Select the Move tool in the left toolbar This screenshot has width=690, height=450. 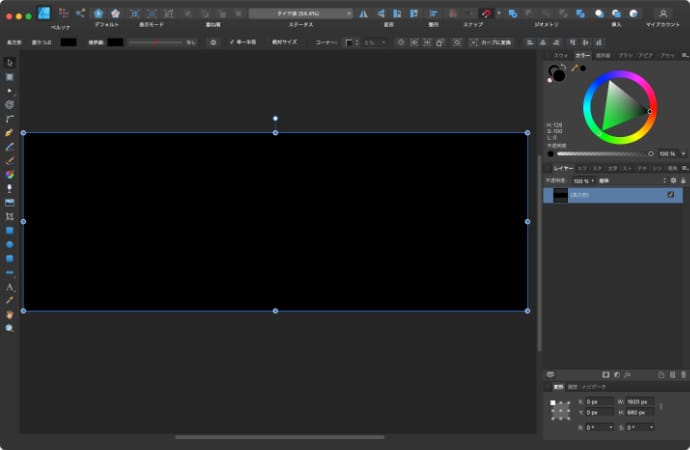pos(9,62)
